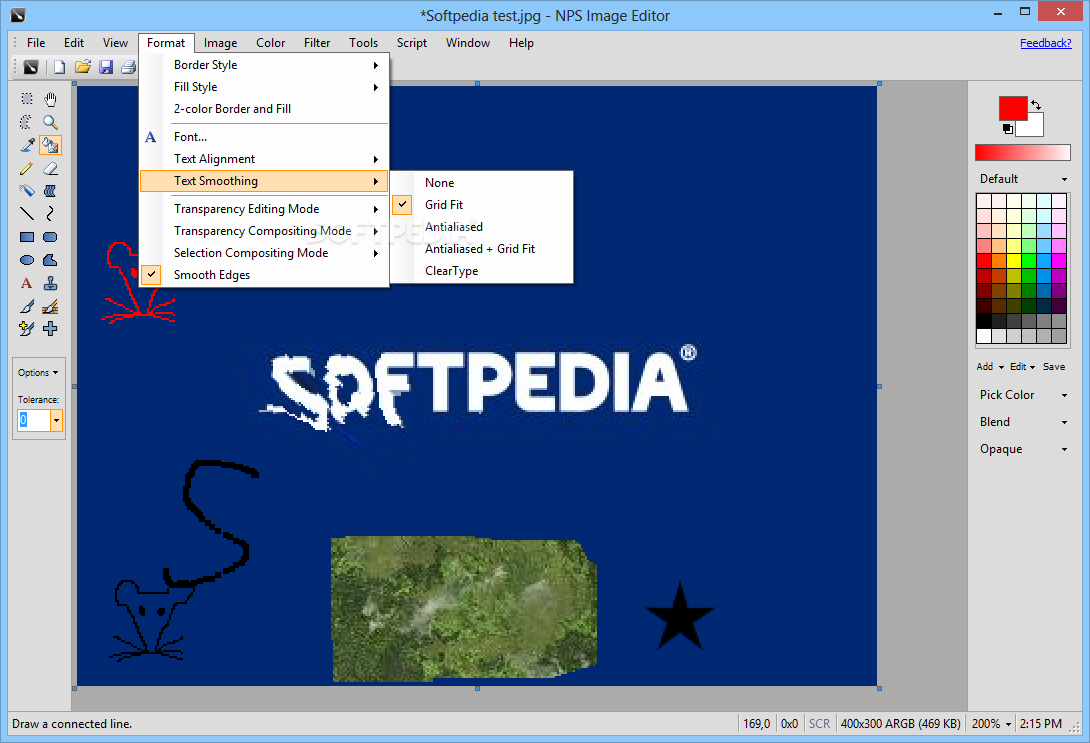1090x743 pixels.
Task: Open the 200% zoom level dropdown
Action: pos(991,724)
